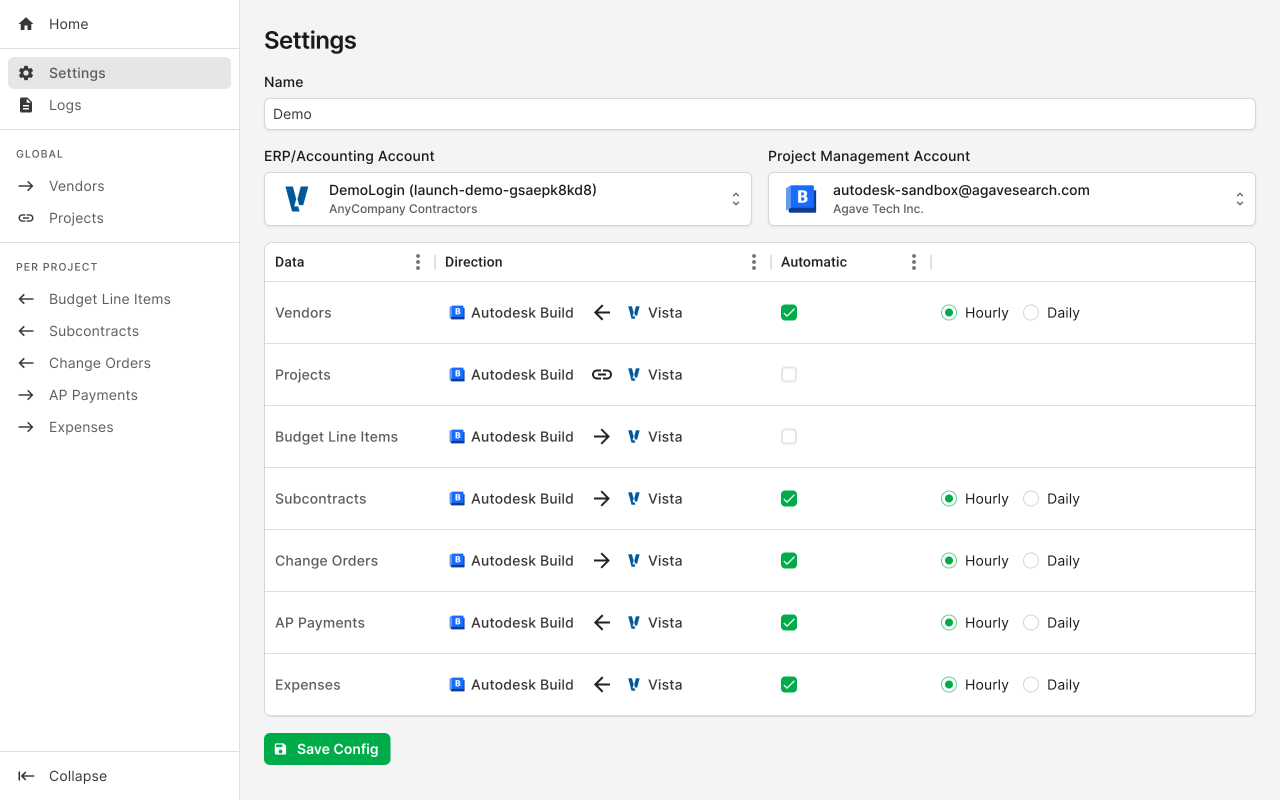Click the Home house icon in sidebar
The width and height of the screenshot is (1280, 800).
pos(26,24)
